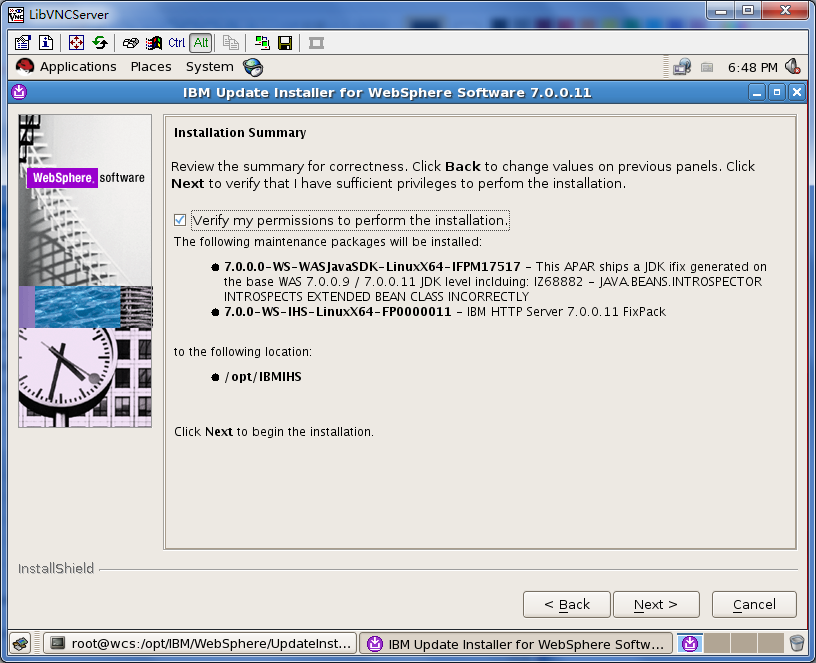Click Installation Summary heading
This screenshot has width=816, height=663.
click(x=240, y=133)
